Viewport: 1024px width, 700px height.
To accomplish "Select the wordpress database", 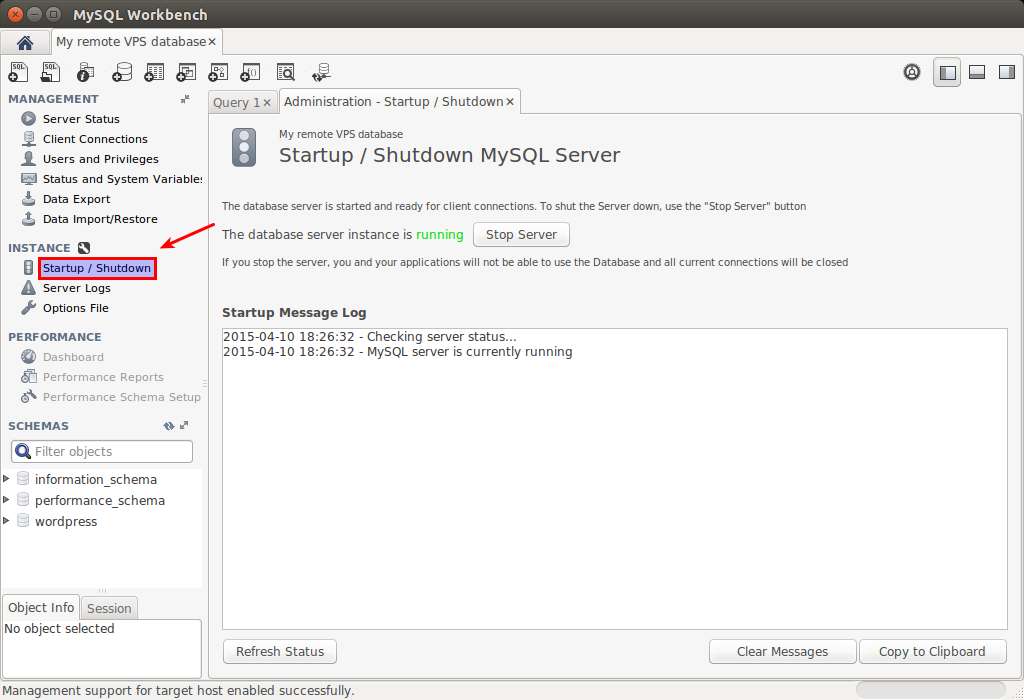I will [x=66, y=521].
